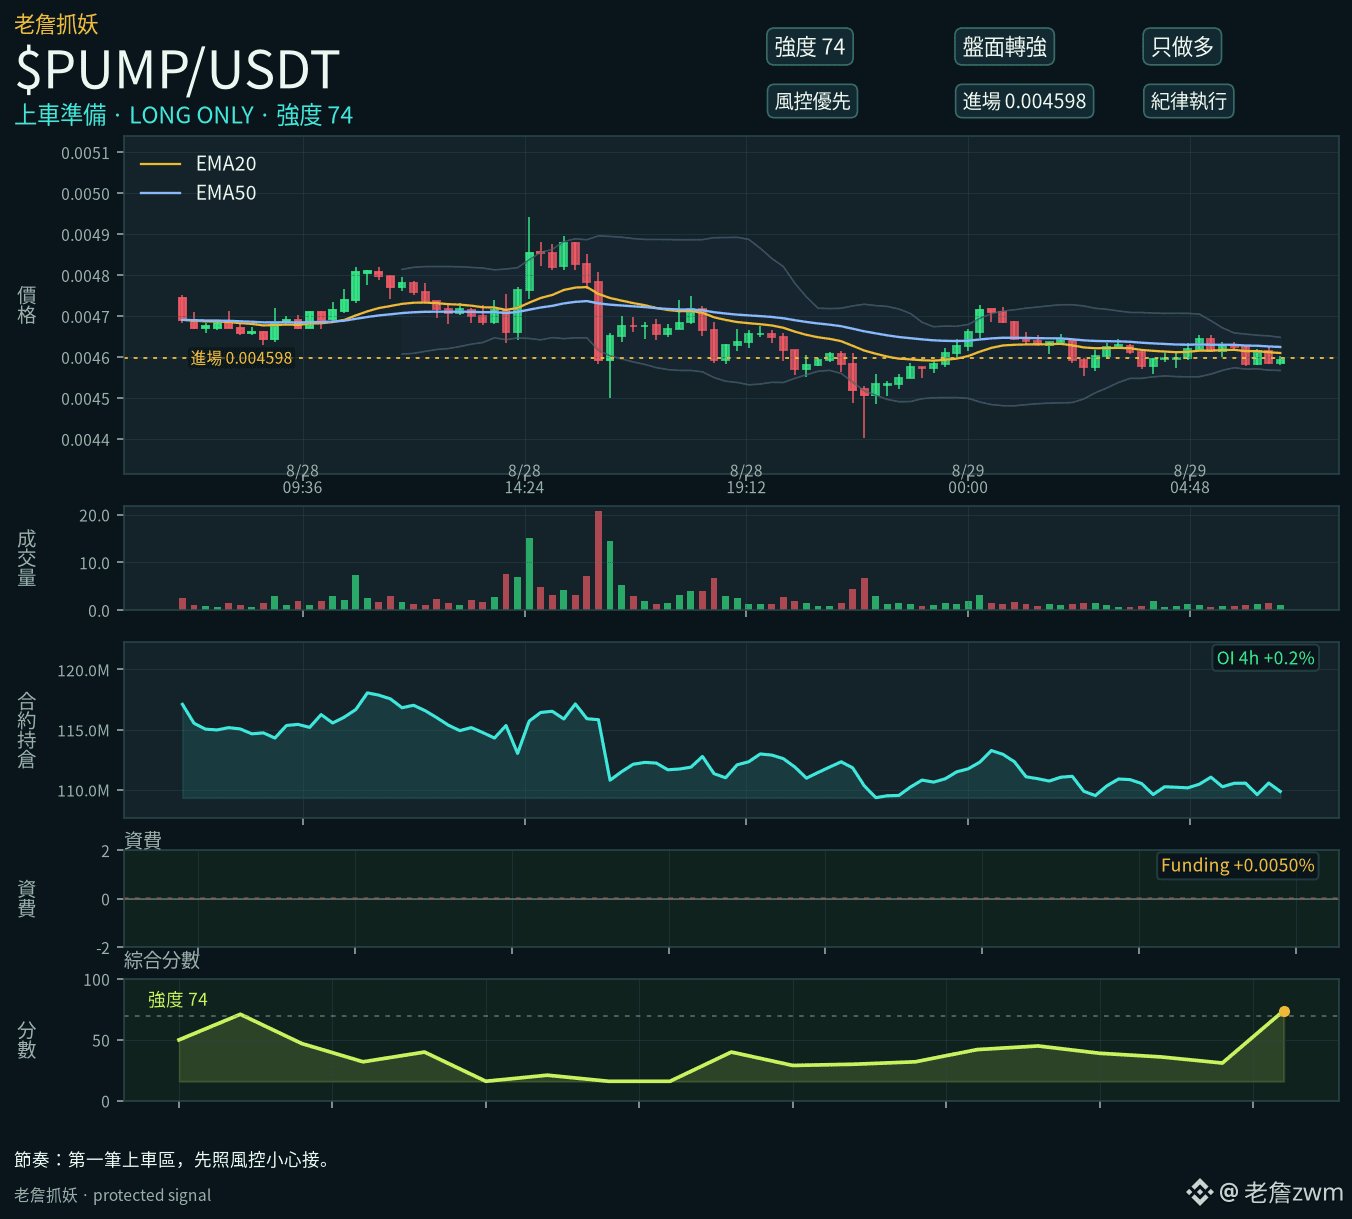This screenshot has width=1352, height=1219.
Task: Click the 強度 74 label inside score chart
Action: (178, 1000)
